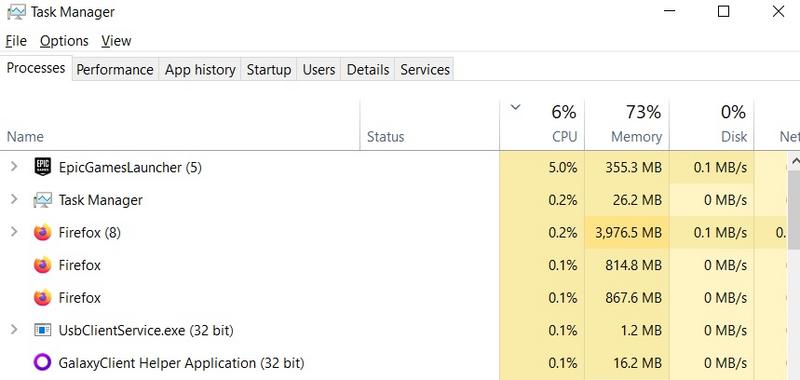Click the Task Manager title bar icon
800x380 pixels.
tap(16, 12)
